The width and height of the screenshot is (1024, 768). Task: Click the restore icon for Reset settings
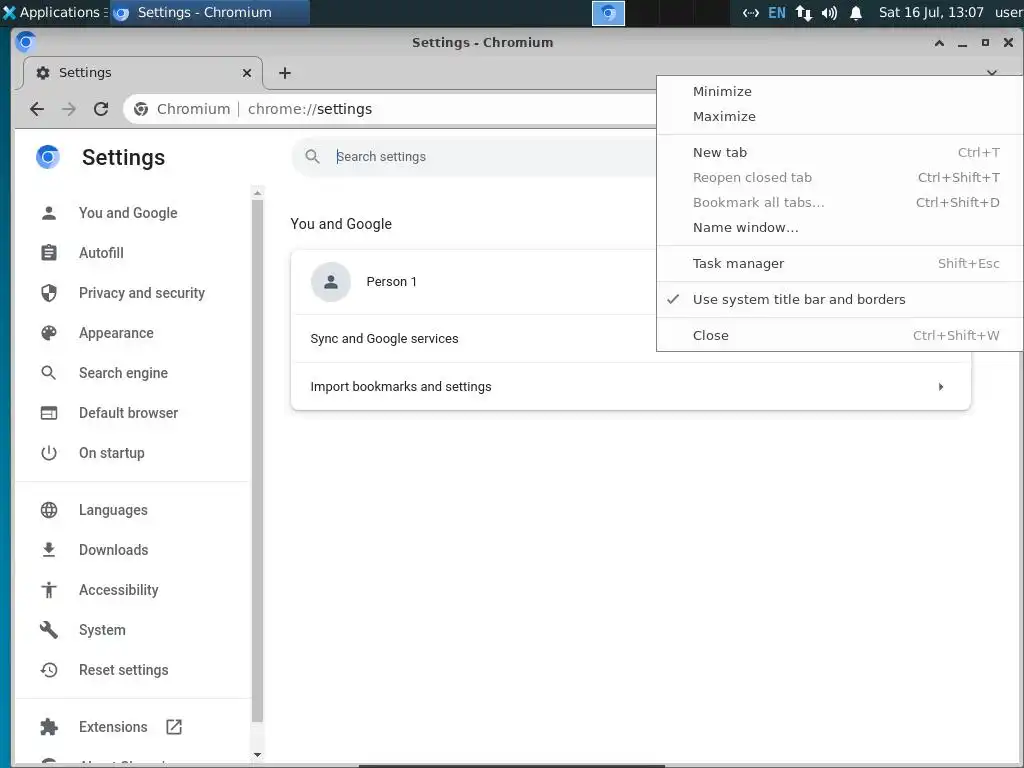[x=49, y=670]
